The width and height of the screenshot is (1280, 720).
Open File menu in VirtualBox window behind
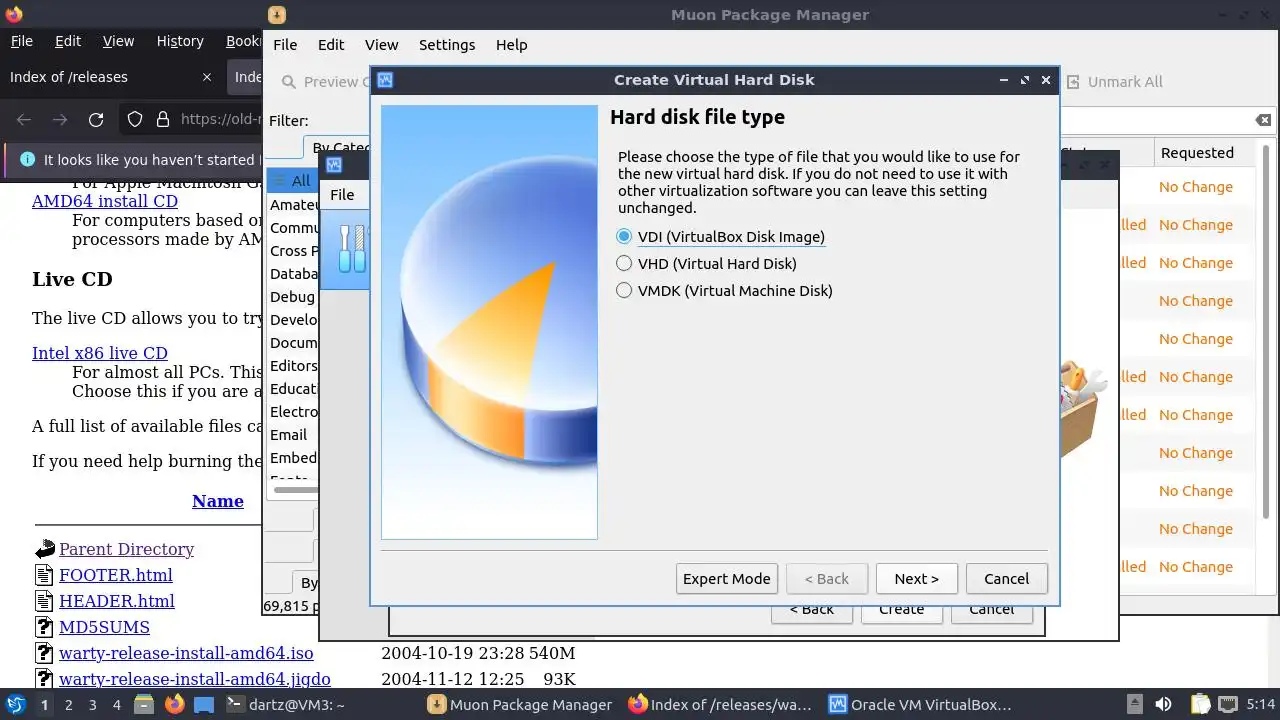coord(342,195)
